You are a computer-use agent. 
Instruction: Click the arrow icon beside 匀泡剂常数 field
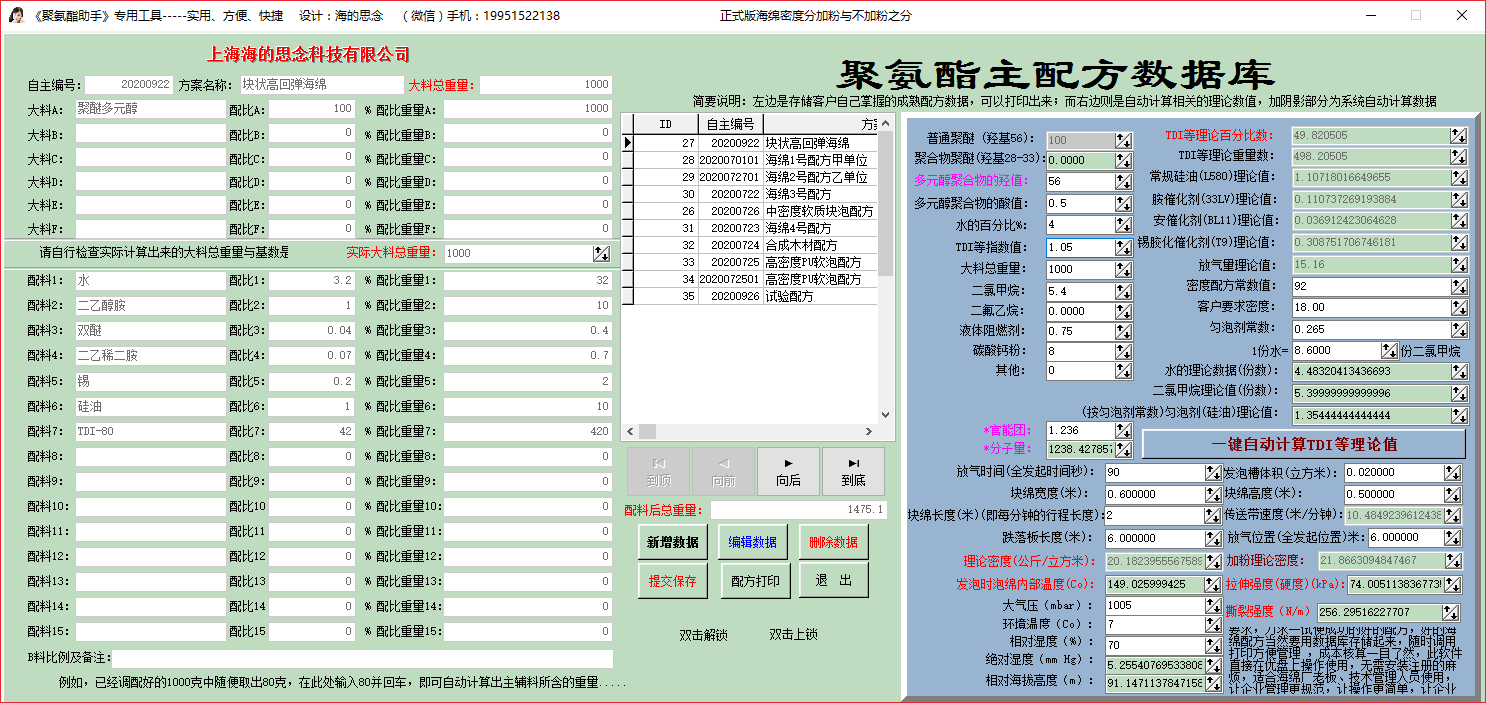click(1459, 329)
